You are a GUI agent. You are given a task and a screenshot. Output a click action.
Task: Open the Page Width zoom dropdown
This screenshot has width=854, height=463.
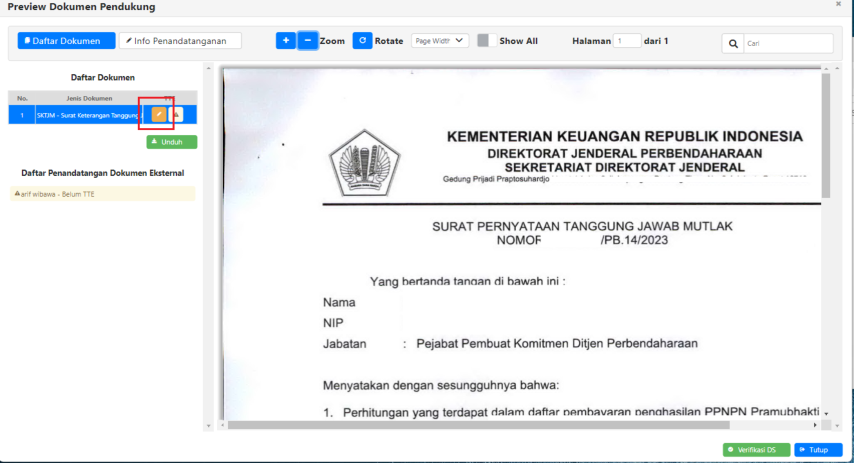[x=439, y=41]
